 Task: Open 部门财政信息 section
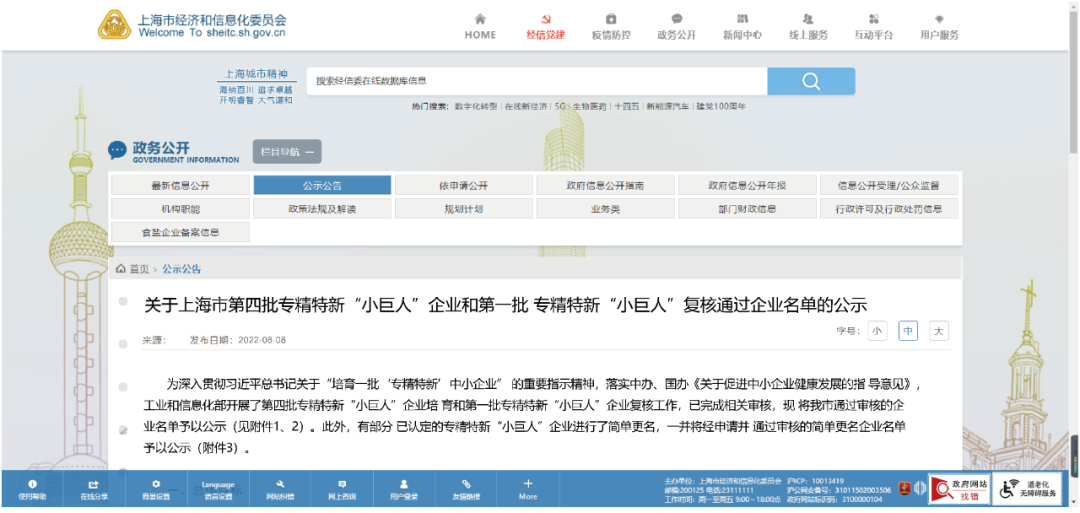[x=747, y=209]
